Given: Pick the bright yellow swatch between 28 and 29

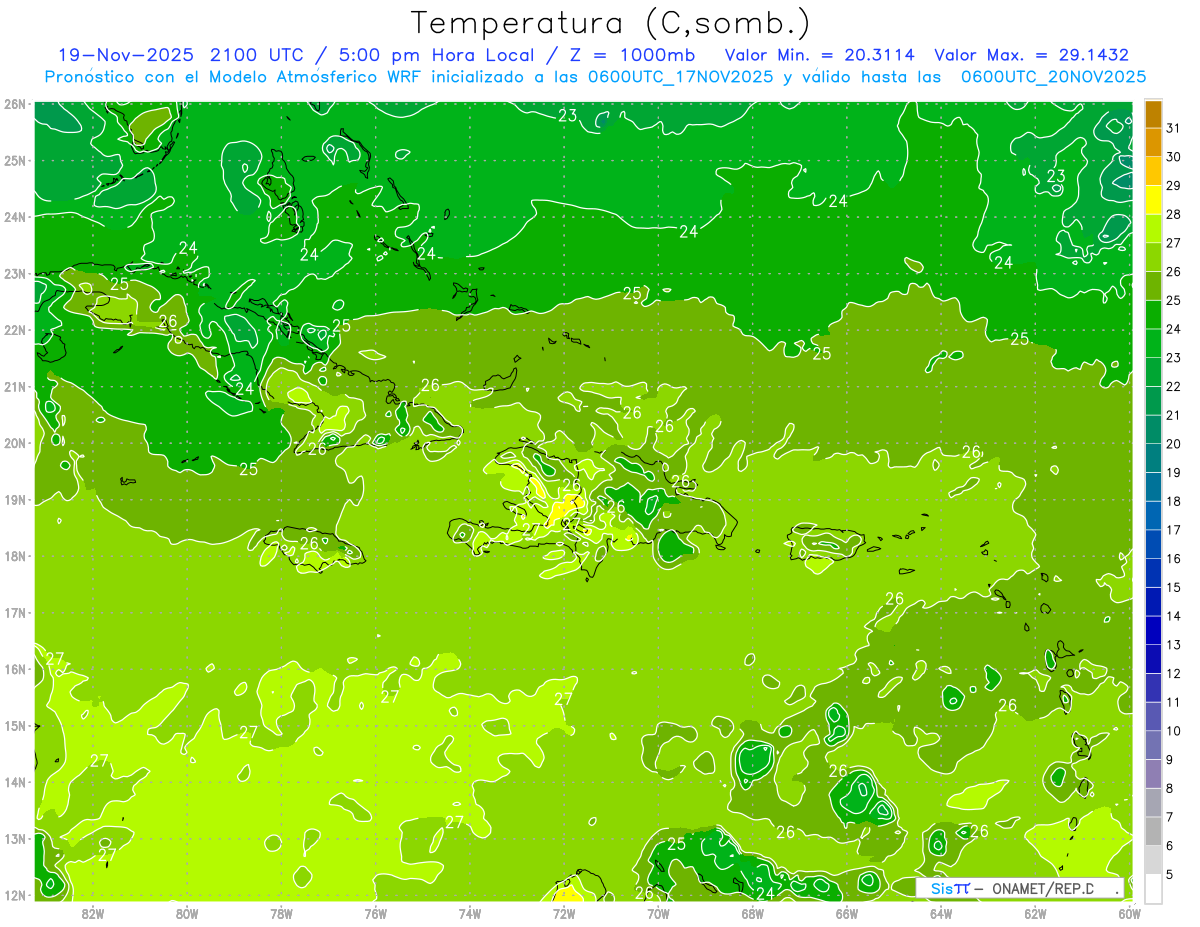Looking at the screenshot, I should point(1153,200).
